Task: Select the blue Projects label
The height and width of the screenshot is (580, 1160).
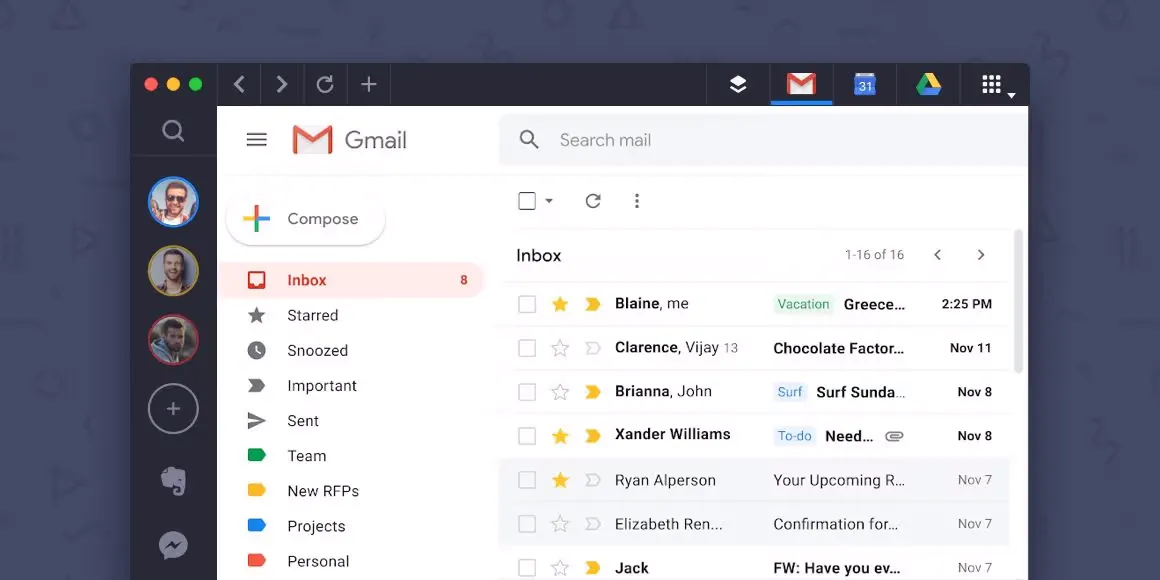Action: pyautogui.click(x=315, y=526)
